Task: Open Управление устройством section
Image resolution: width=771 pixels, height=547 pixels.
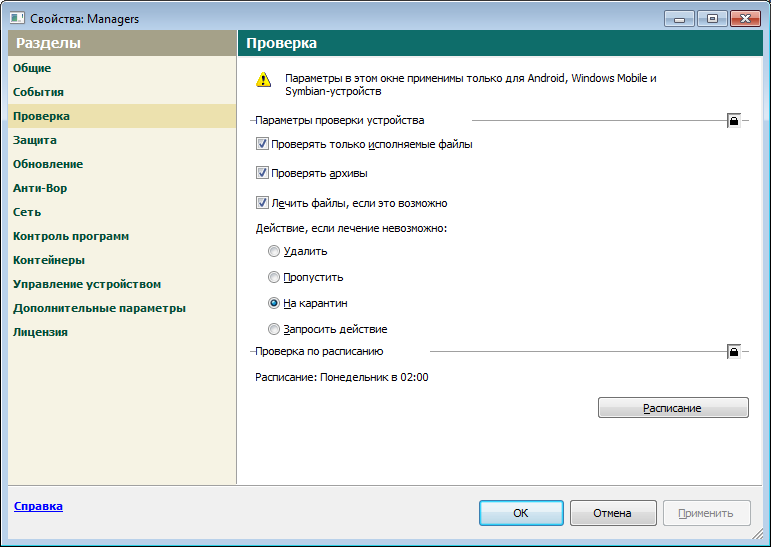Action: [122, 284]
